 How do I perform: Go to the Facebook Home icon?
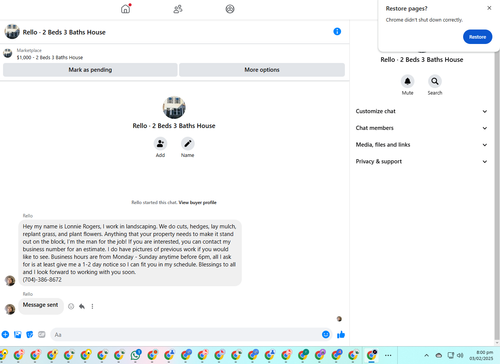125,9
